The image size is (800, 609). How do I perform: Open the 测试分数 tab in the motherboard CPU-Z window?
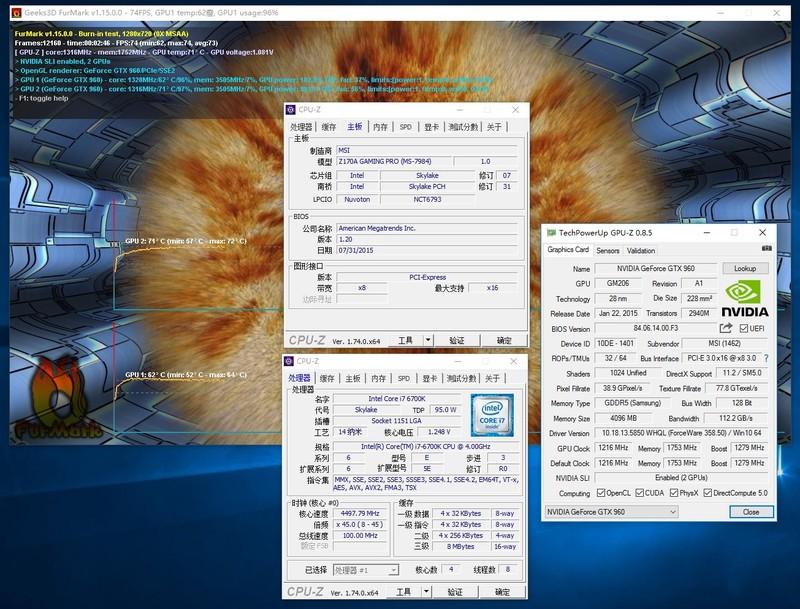(463, 127)
